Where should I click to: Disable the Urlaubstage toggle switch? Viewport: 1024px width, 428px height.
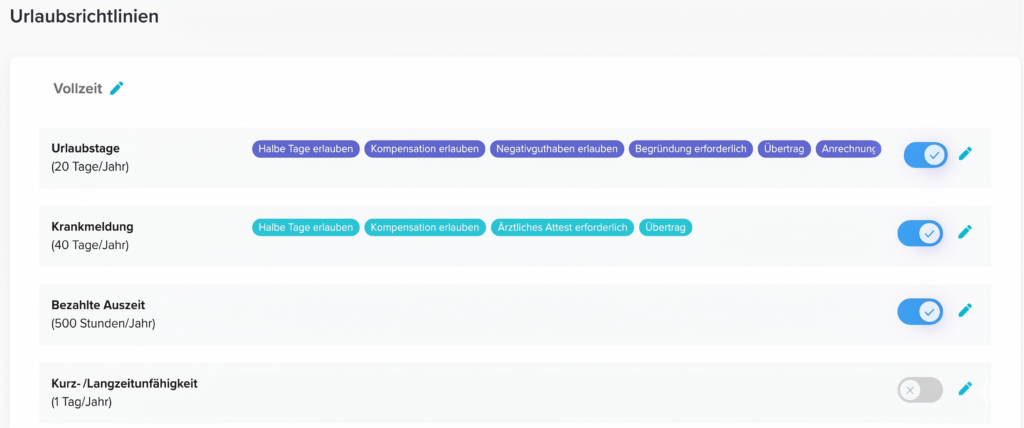click(x=925, y=155)
